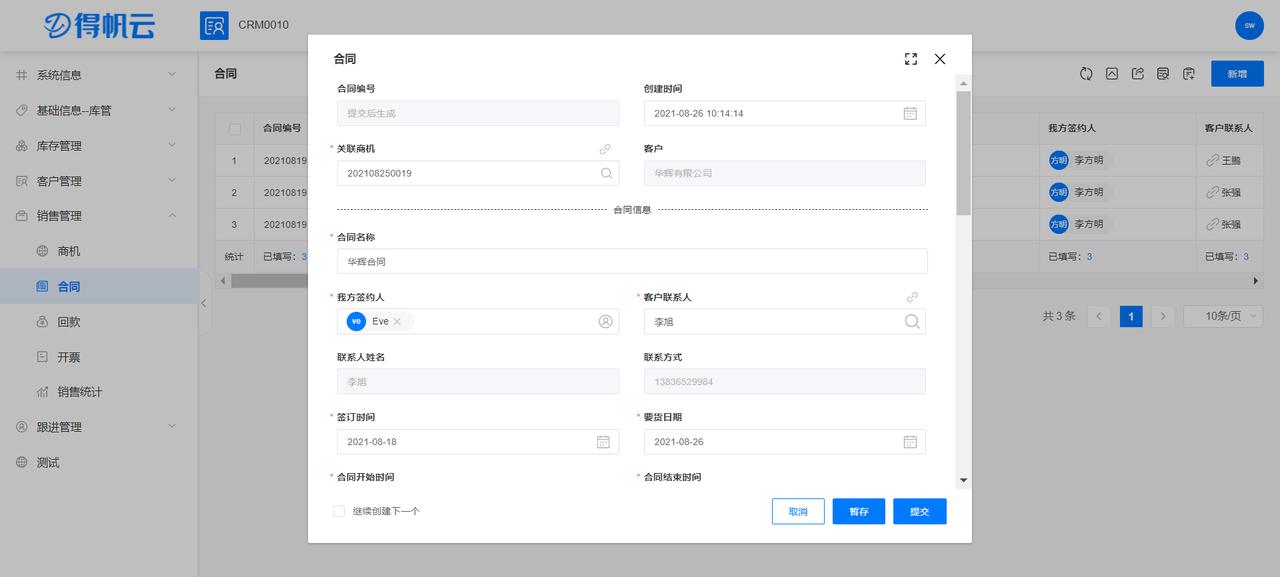The height and width of the screenshot is (577, 1280).
Task: Check the 继续创建下一个 checkbox
Action: (x=338, y=511)
